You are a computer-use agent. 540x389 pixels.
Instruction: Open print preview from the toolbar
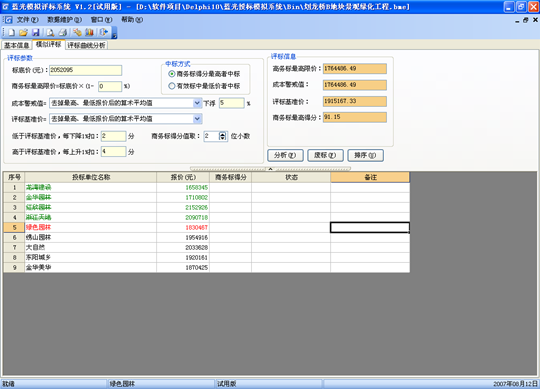click(x=50, y=32)
